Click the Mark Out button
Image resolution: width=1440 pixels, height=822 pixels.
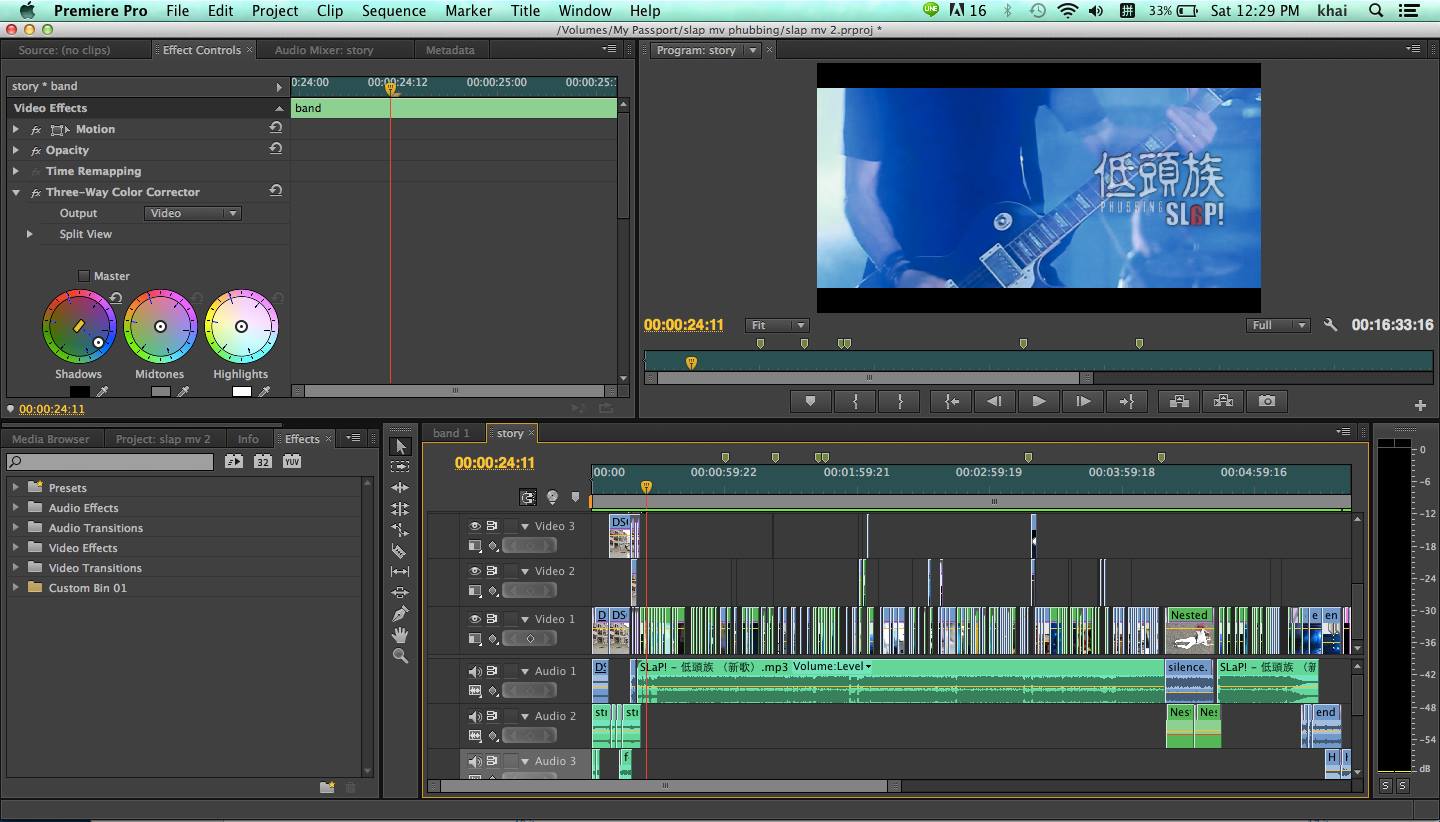click(899, 401)
